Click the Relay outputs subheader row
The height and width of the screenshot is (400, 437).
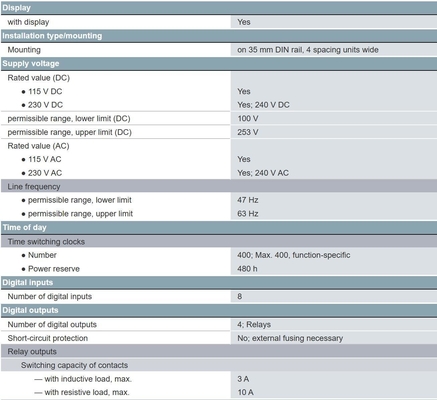click(x=218, y=351)
